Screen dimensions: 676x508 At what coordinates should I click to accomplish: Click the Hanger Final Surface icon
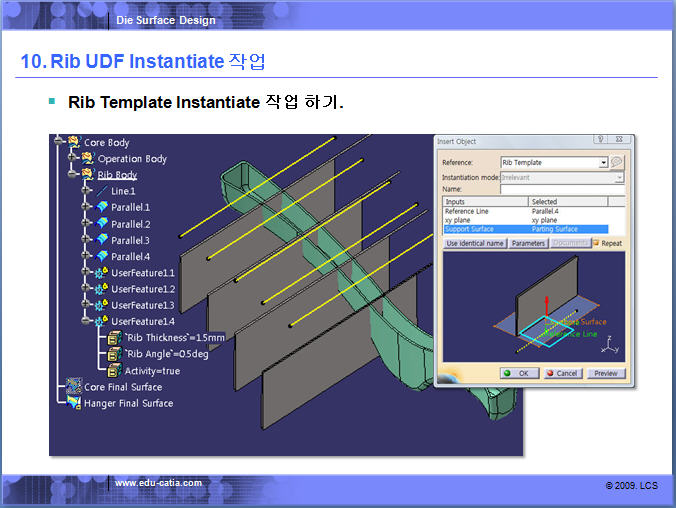[x=73, y=403]
